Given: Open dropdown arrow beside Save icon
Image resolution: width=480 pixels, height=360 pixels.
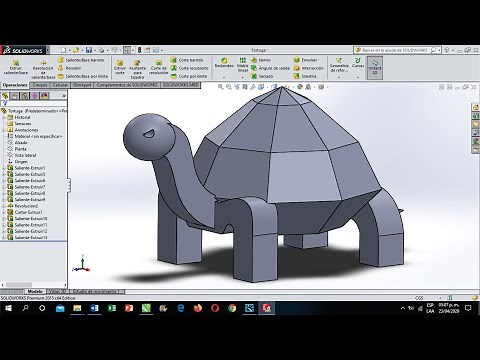Looking at the screenshot, I should 95,50.
